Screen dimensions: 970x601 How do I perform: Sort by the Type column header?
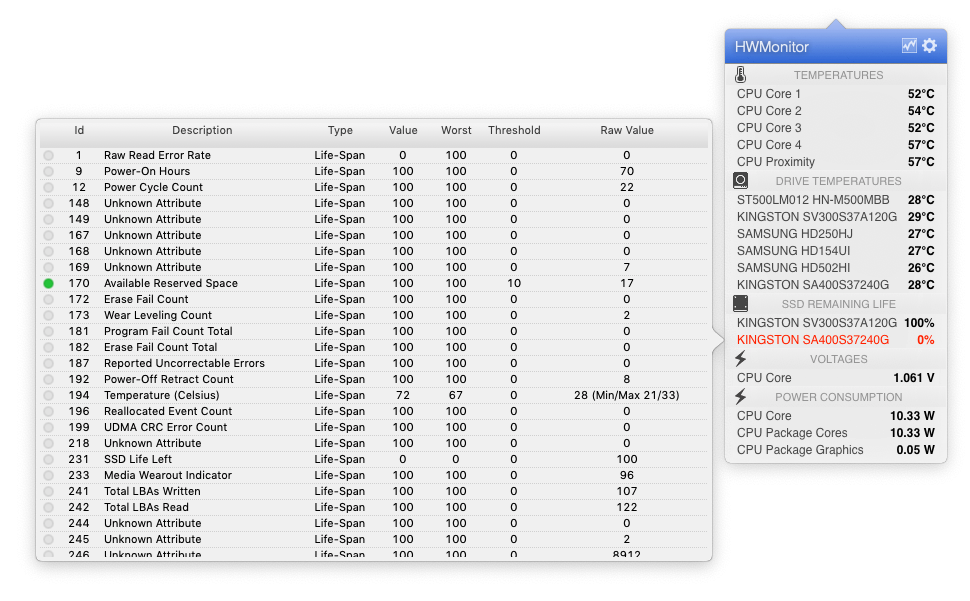340,130
